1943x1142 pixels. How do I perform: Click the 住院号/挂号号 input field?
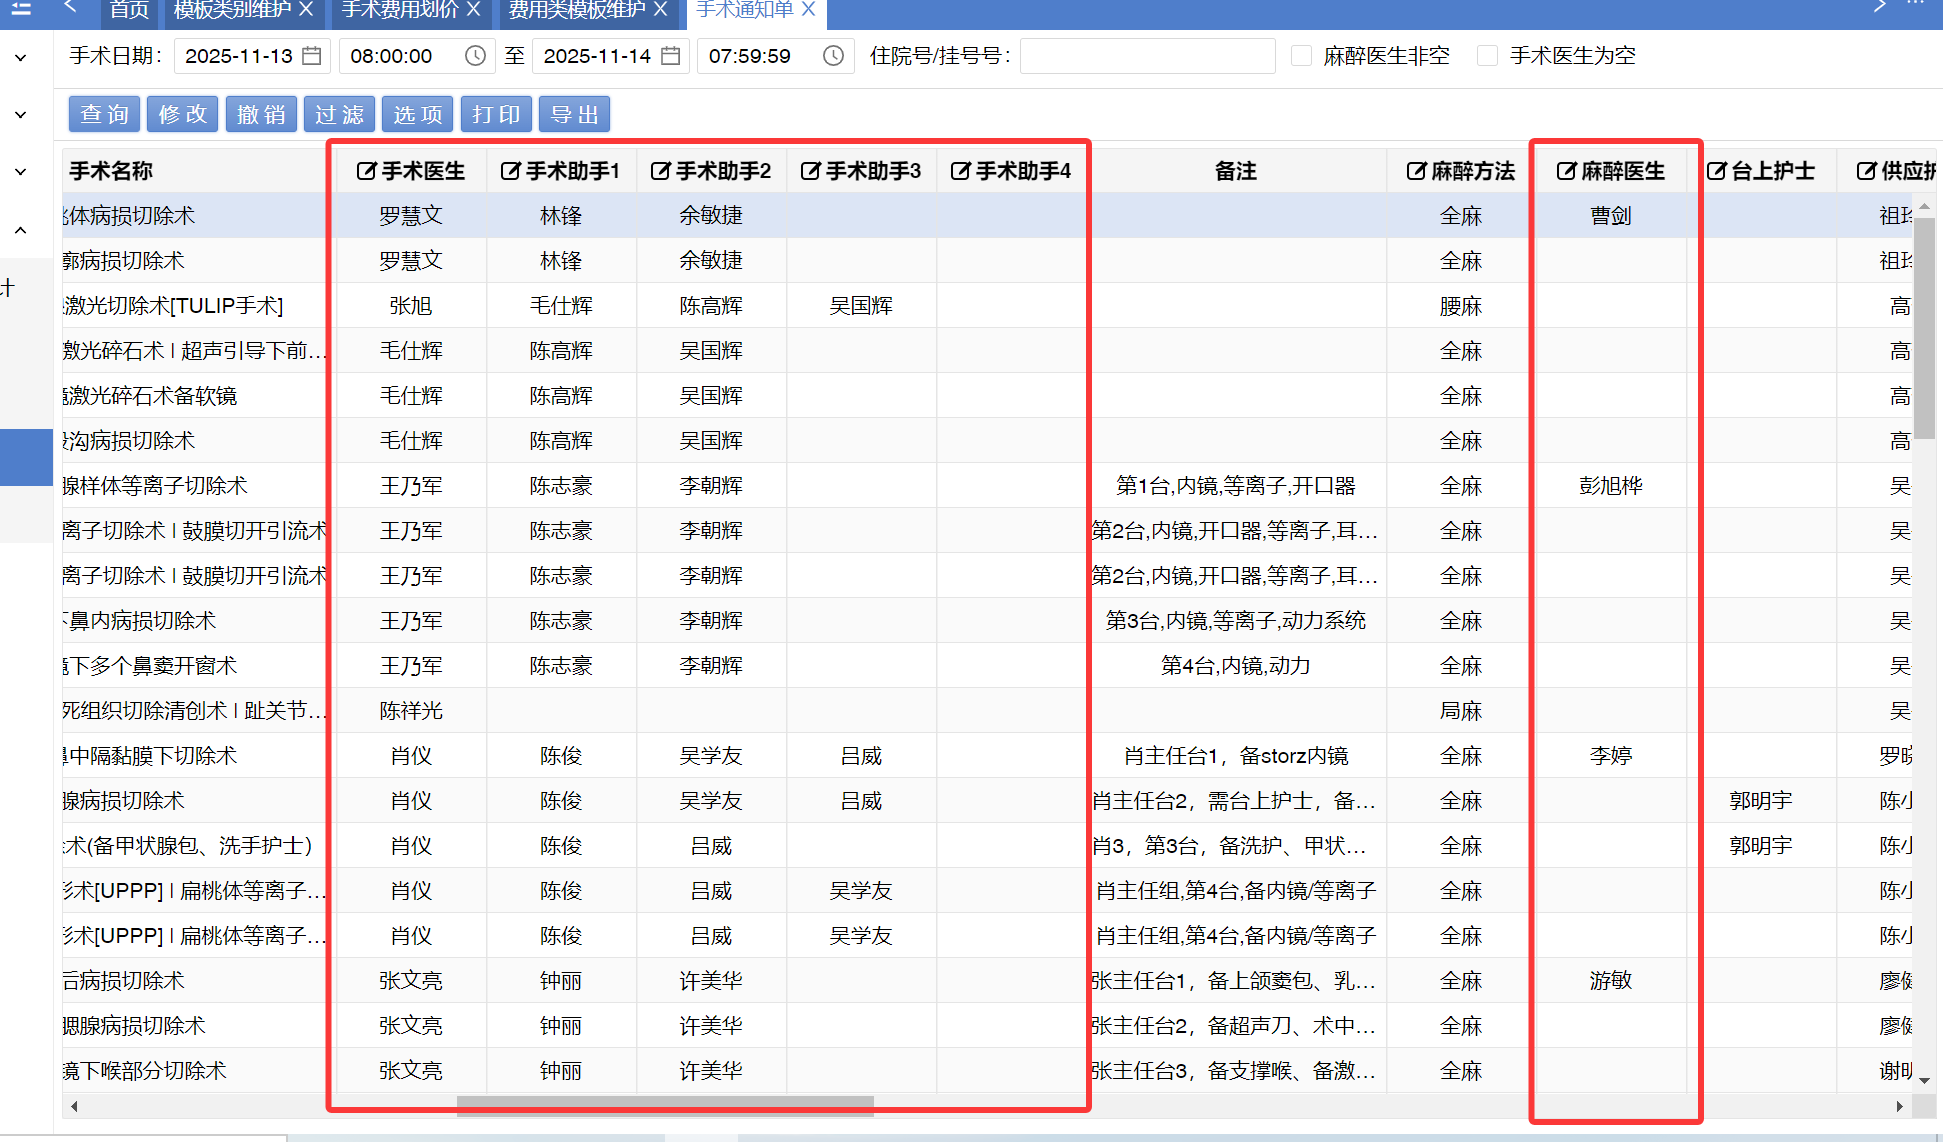[x=1147, y=56]
